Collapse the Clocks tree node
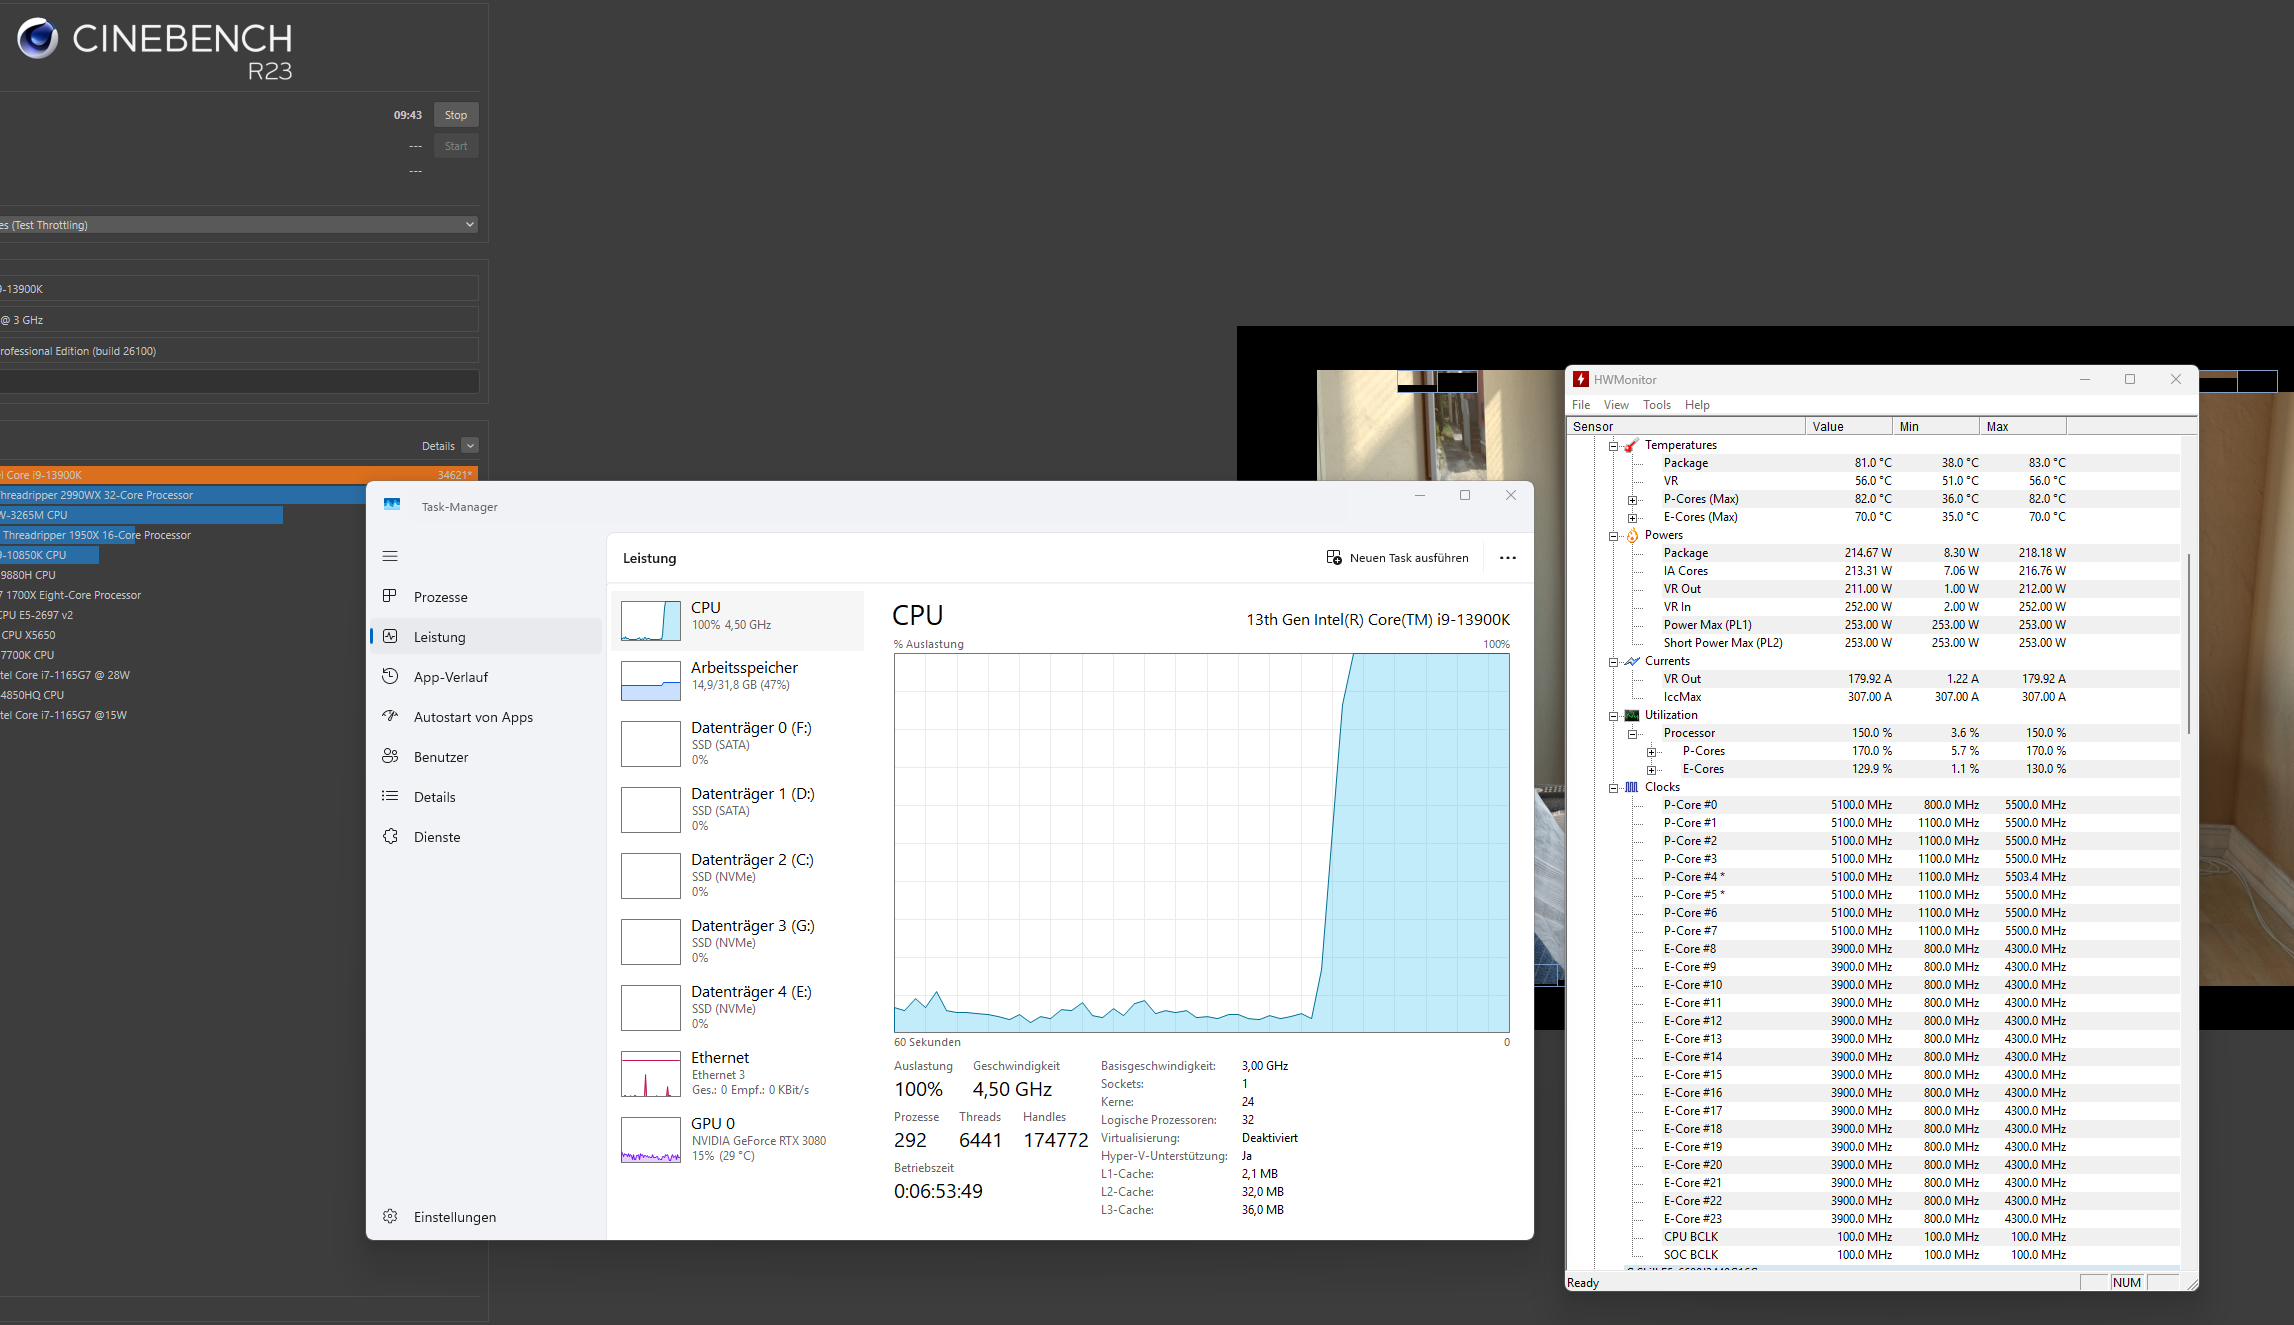The height and width of the screenshot is (1325, 2294). coord(1613,788)
